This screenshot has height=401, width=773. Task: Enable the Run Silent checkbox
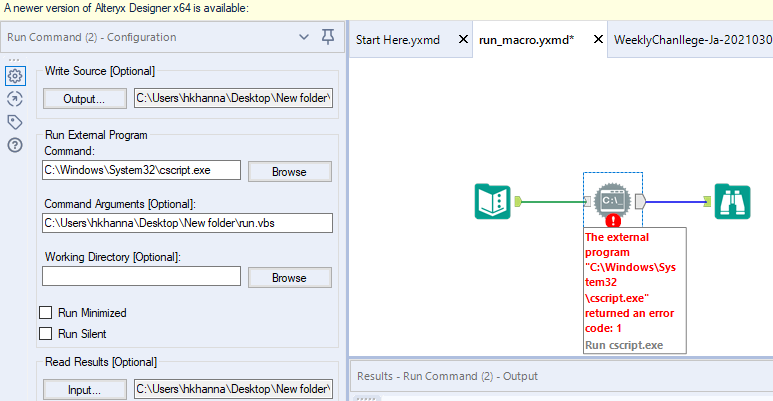coord(46,334)
